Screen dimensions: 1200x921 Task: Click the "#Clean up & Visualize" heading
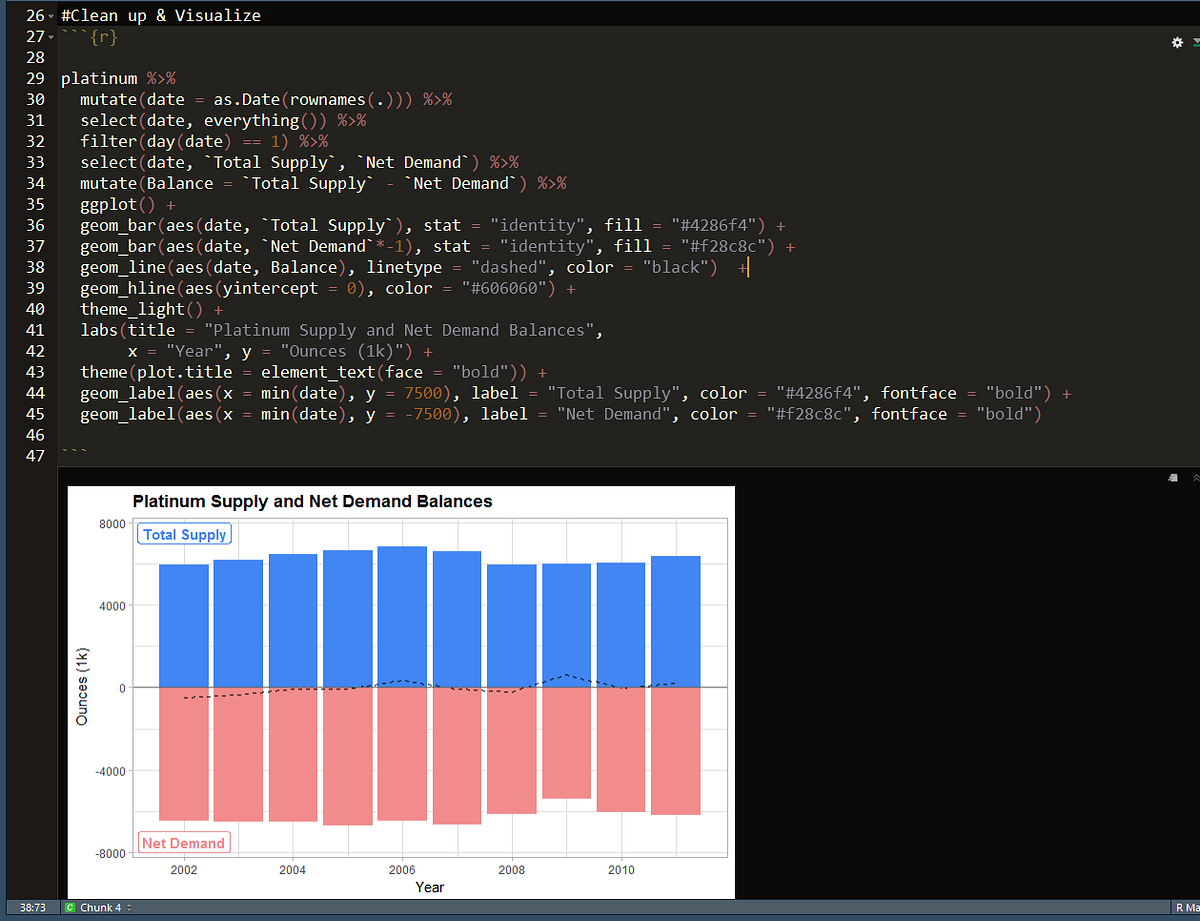[x=160, y=15]
